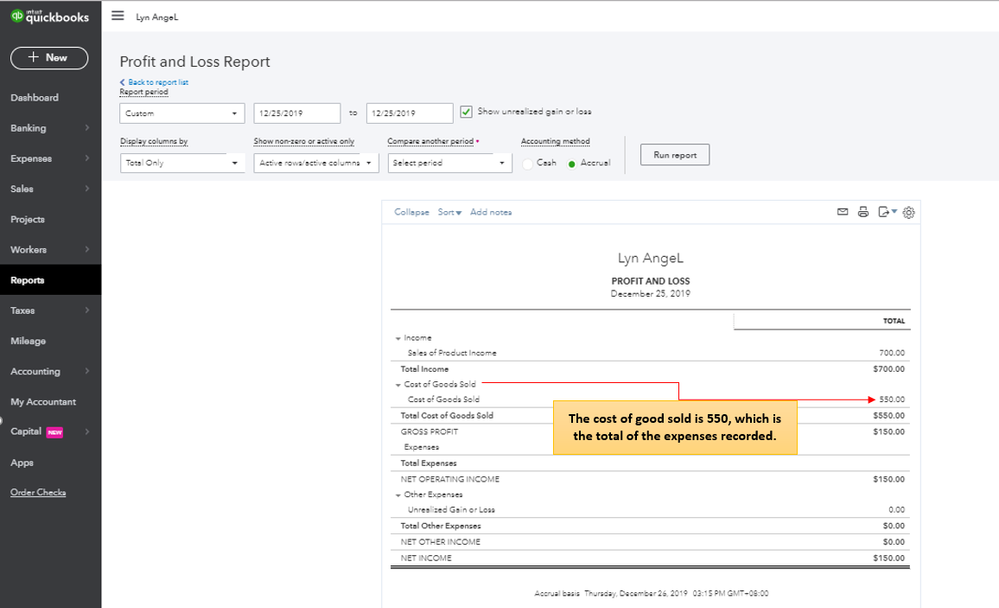Click the GROSS PROFIT row label

tap(429, 432)
